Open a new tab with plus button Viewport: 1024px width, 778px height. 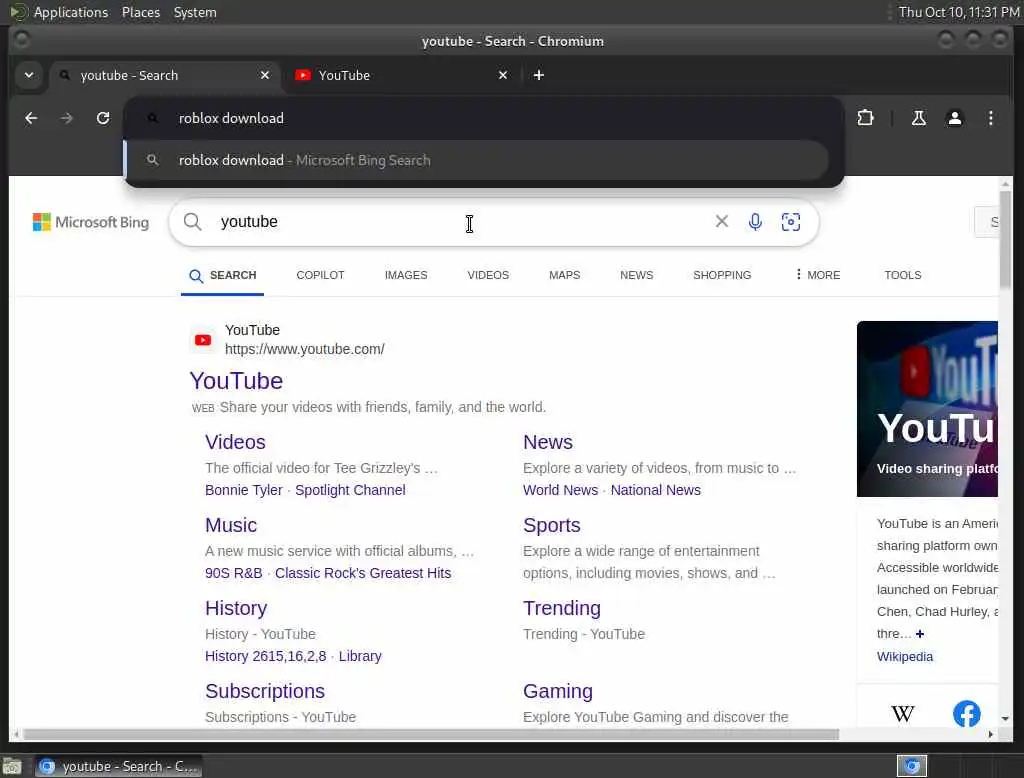point(539,75)
